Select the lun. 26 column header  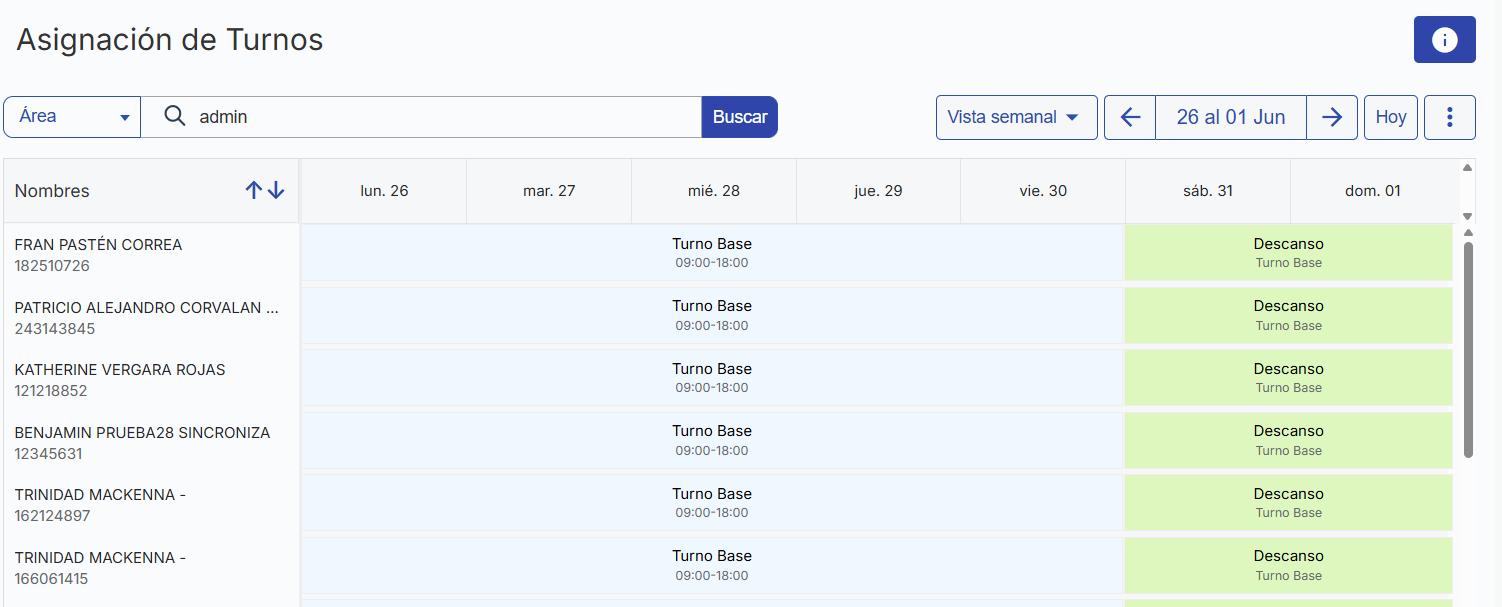tap(384, 191)
